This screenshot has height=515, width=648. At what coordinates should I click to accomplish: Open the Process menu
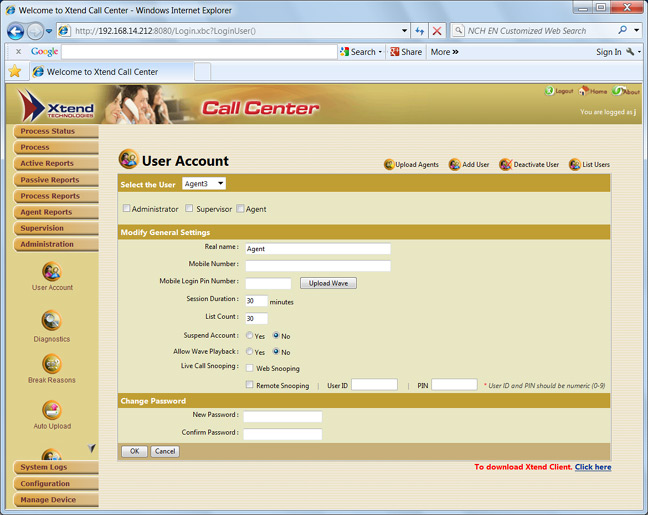click(x=56, y=148)
